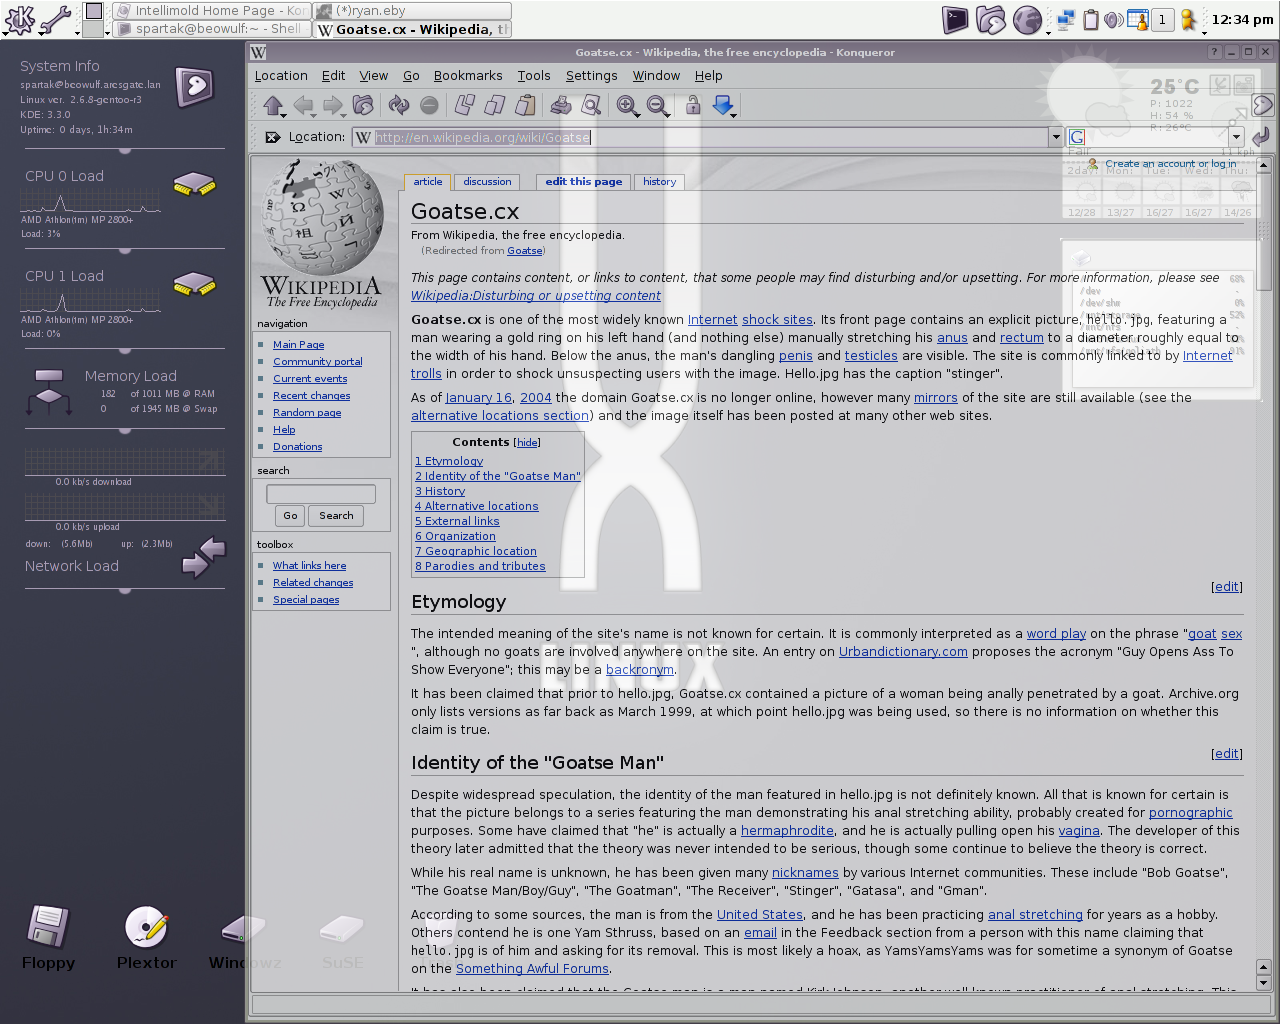This screenshot has width=1280, height=1024.
Task: Open the Recent changes link
Action: click(312, 396)
